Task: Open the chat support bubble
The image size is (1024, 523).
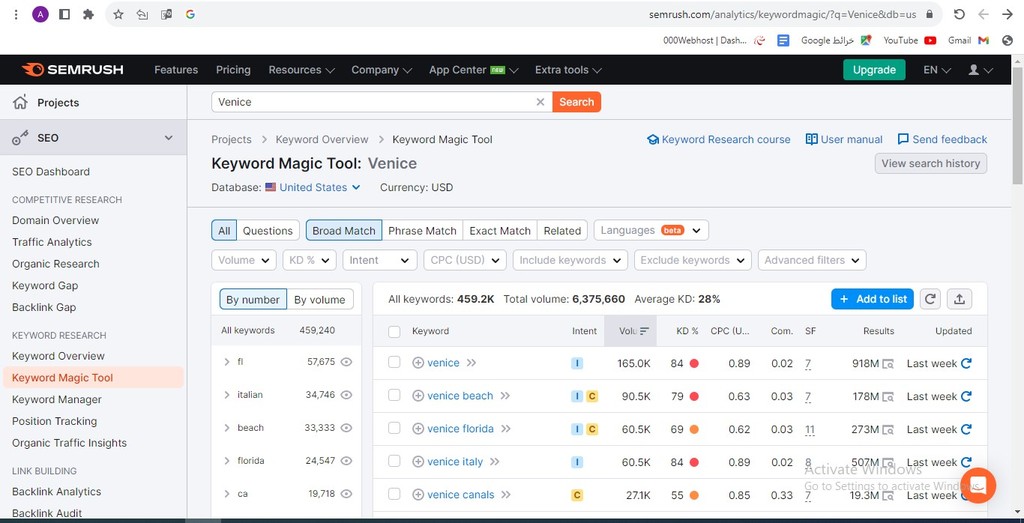Action: (978, 485)
